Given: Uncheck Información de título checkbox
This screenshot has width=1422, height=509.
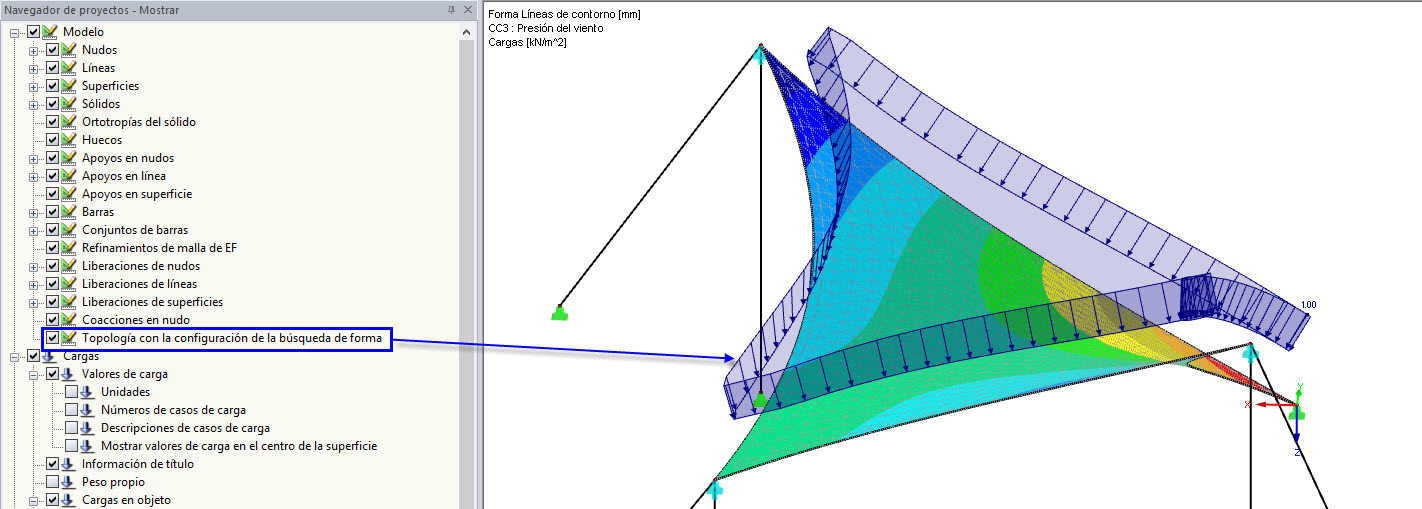Looking at the screenshot, I should (x=53, y=464).
